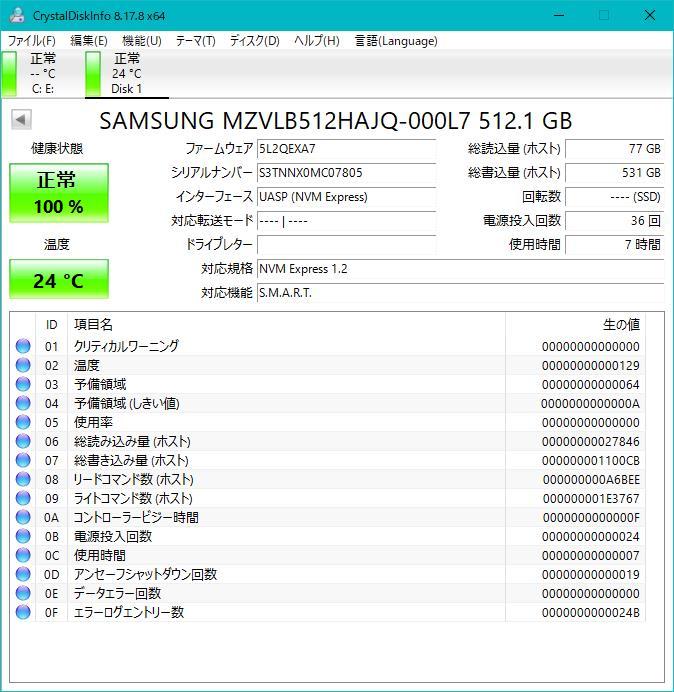Click the raw value 0000000000129
The image size is (674, 692).
(x=591, y=365)
